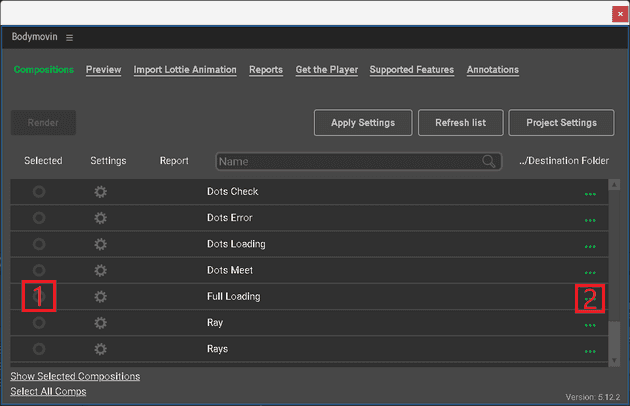Screen dimensions: 630x406
Task: Open settings gear for Dots Error
Action: [x=100, y=218]
